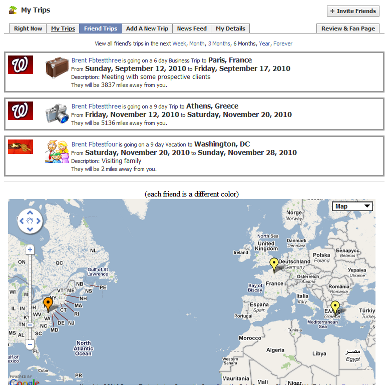This screenshot has width=385, height=391.
Task: Click the orange map marker near Washington
Action: (48, 304)
